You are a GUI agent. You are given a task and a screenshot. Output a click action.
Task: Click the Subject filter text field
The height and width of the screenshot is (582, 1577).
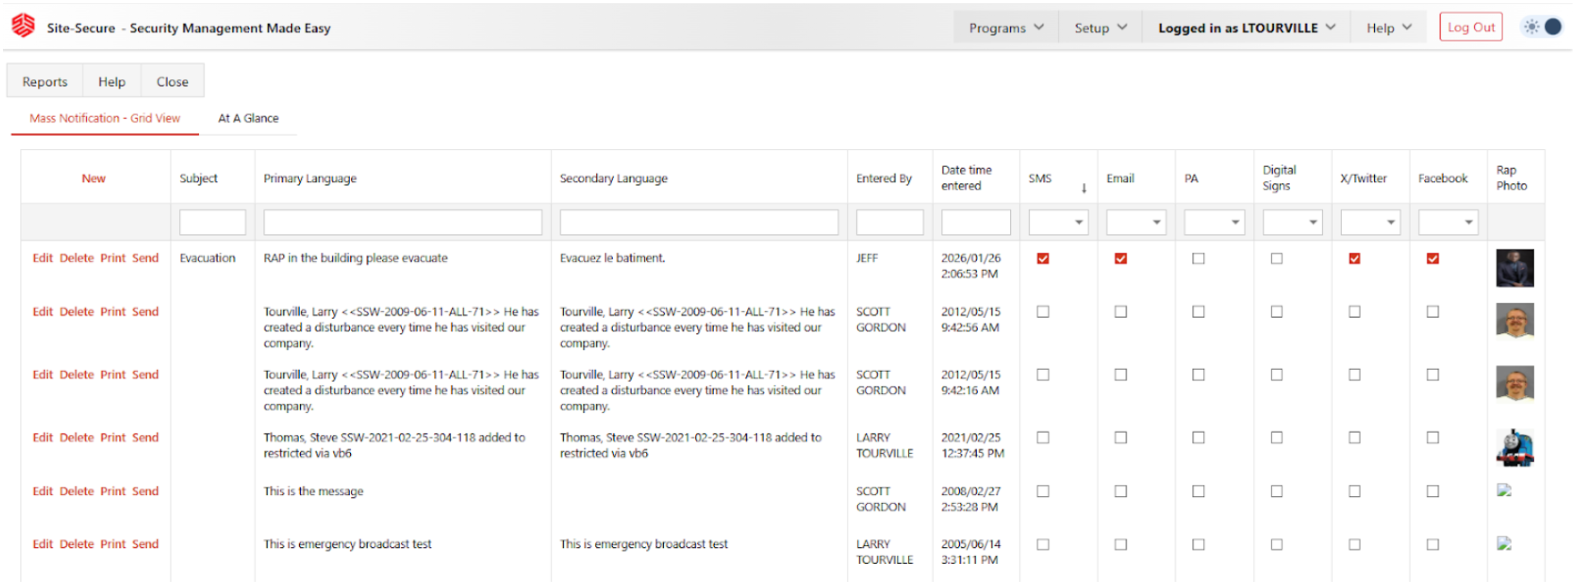212,222
